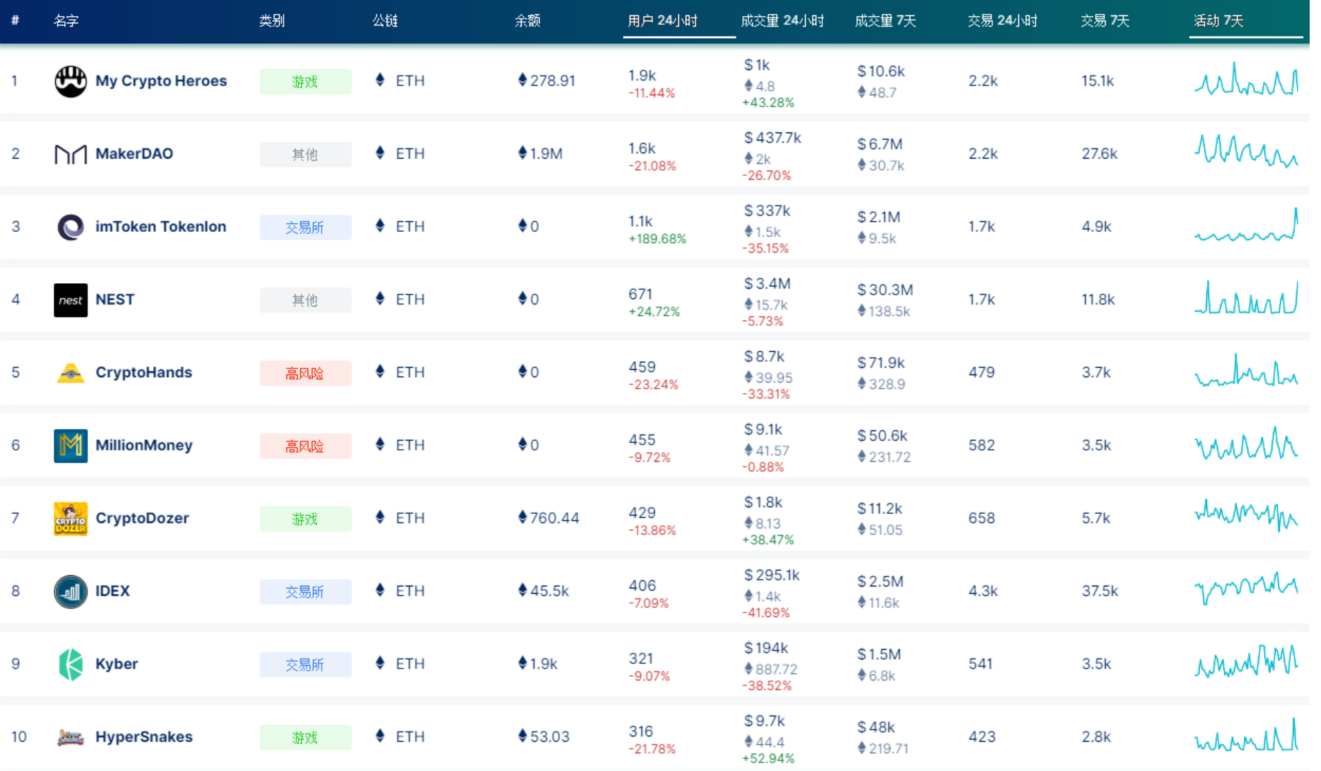Click 其他 tag in MakerDAO row
Image resolution: width=1321 pixels, height=771 pixels.
click(x=305, y=155)
